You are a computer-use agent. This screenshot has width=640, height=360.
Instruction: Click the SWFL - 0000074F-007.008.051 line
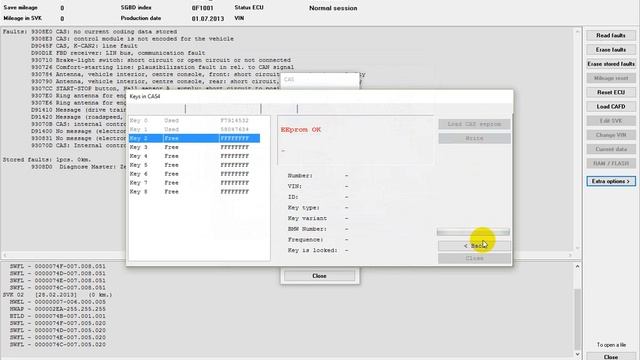[58, 266]
